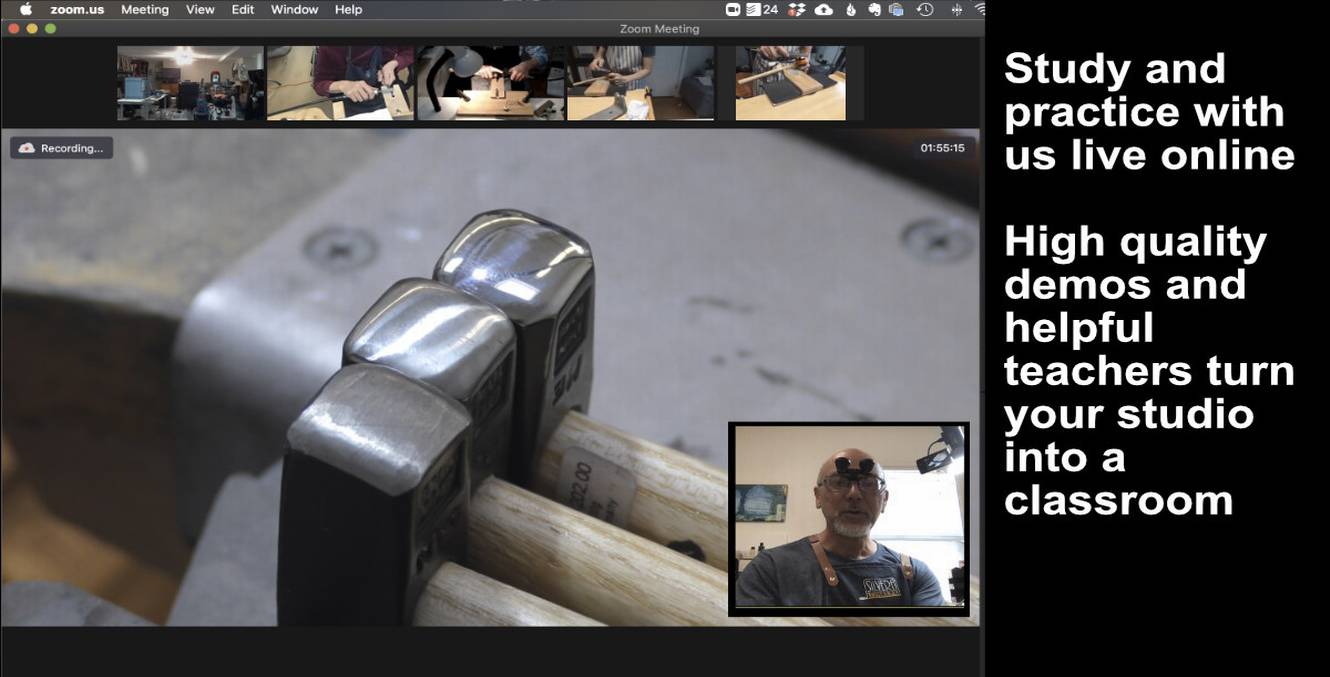Click the Recording... indicator button
The height and width of the screenshot is (677, 1330).
pos(62,148)
